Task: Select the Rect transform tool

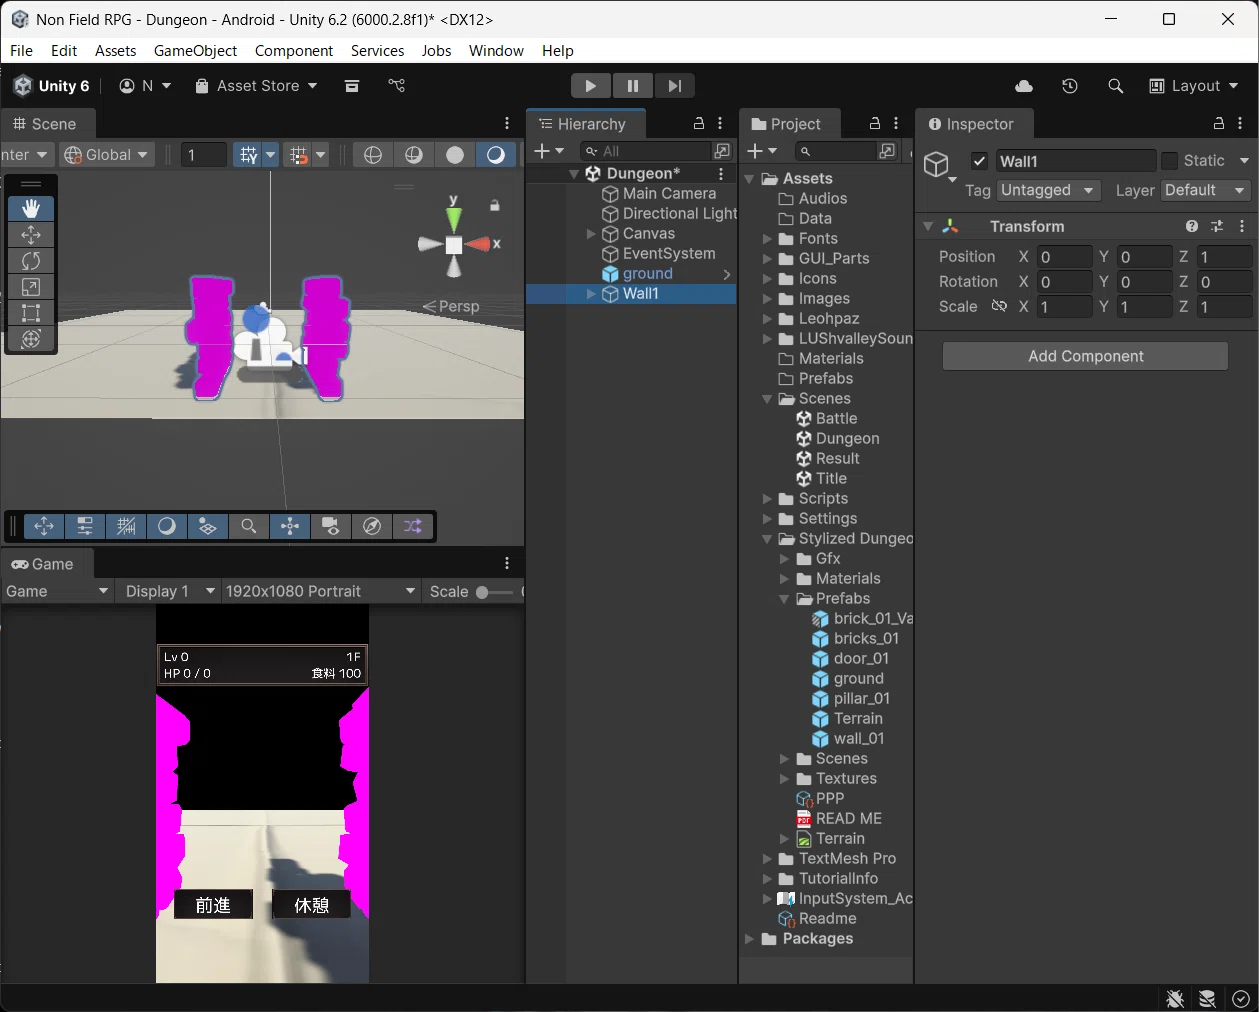Action: [31, 313]
